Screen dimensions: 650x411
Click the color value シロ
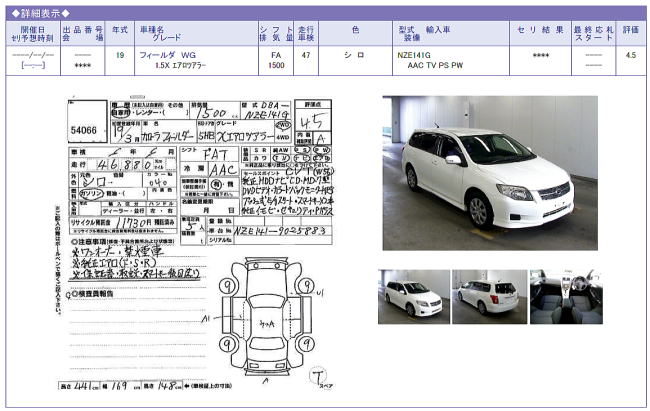[355, 55]
